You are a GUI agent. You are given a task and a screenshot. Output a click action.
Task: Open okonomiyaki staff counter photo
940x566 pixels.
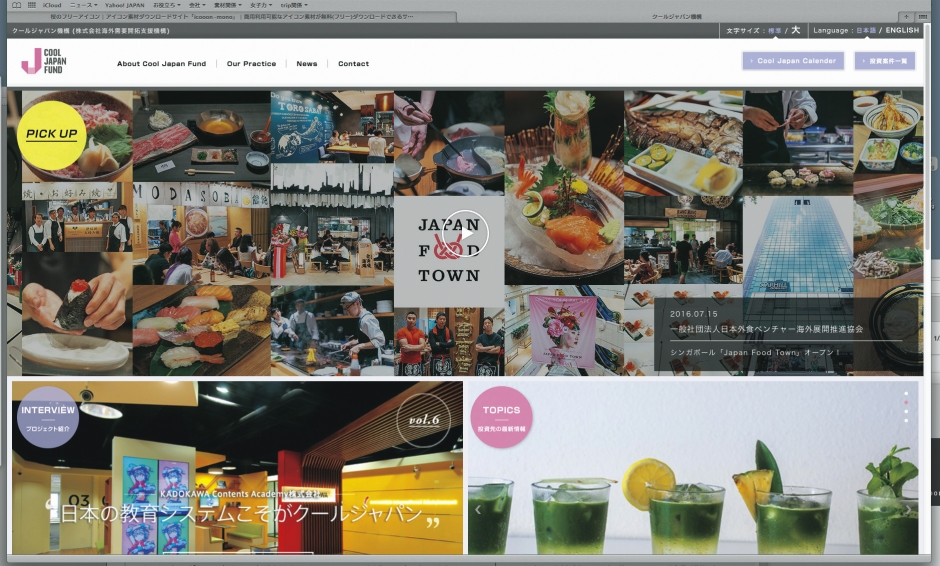coord(77,217)
